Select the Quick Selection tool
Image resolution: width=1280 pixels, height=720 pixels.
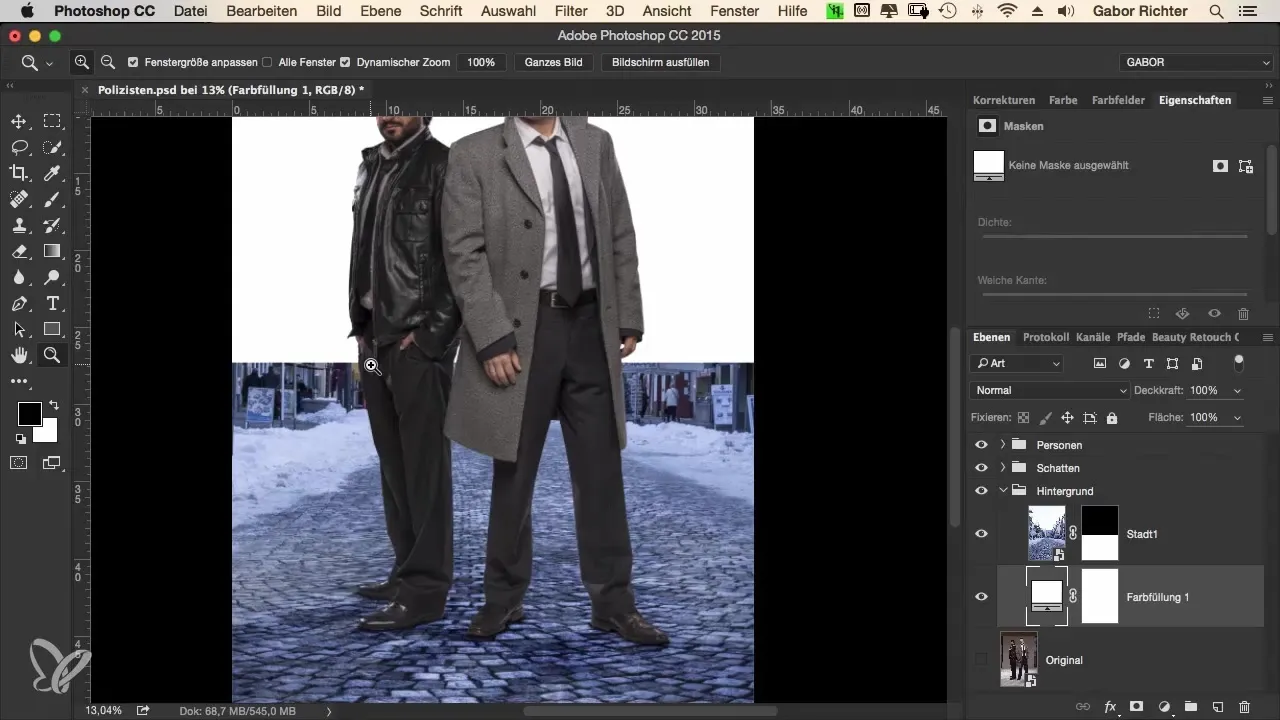[52, 147]
